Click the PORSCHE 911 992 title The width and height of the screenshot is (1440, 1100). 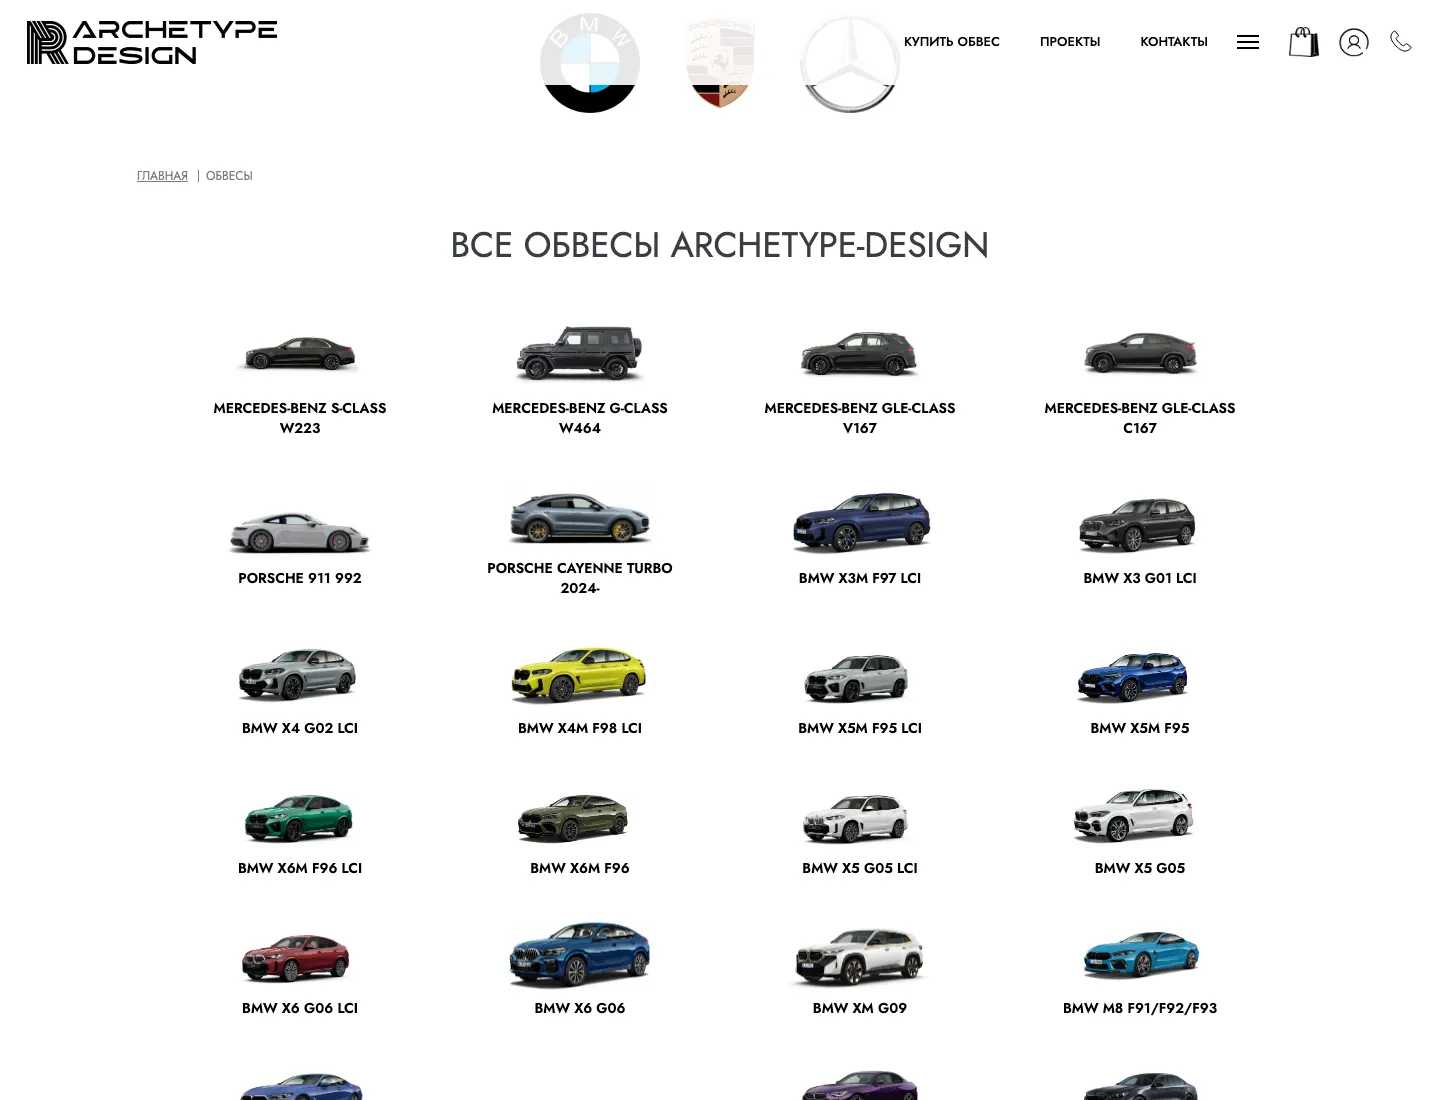(300, 578)
